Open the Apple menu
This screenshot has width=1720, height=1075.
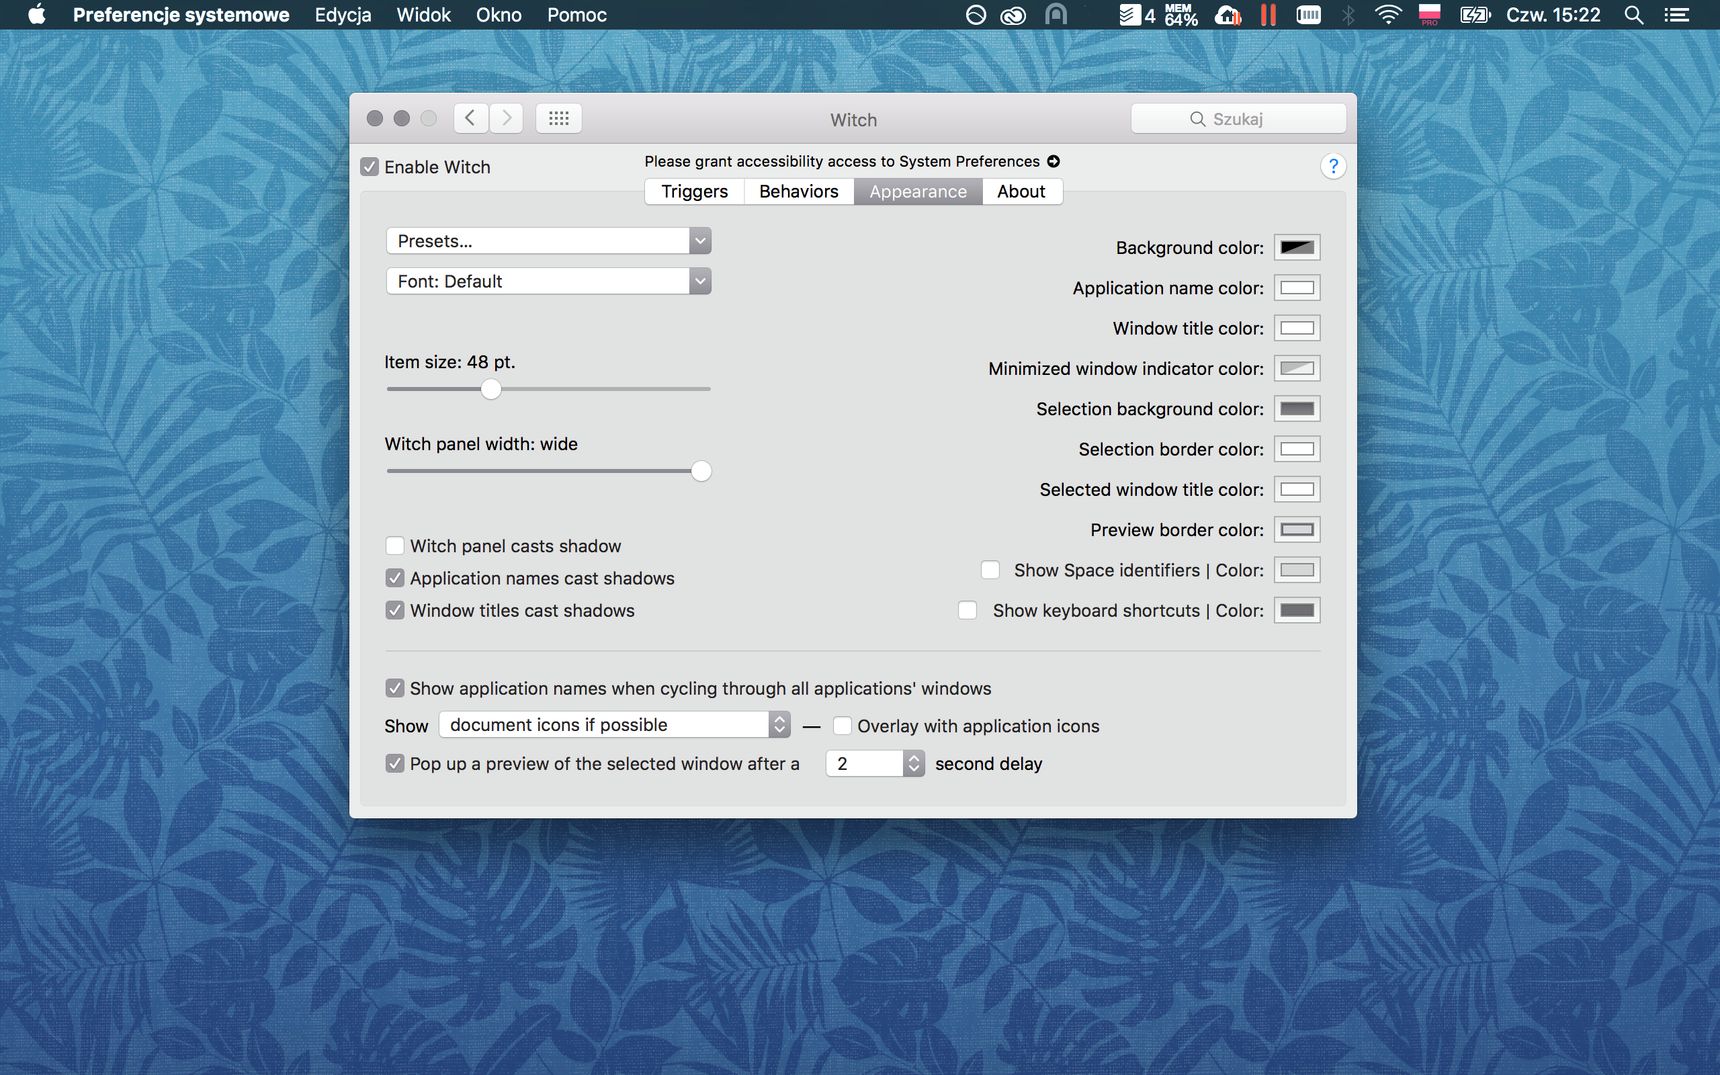36,15
